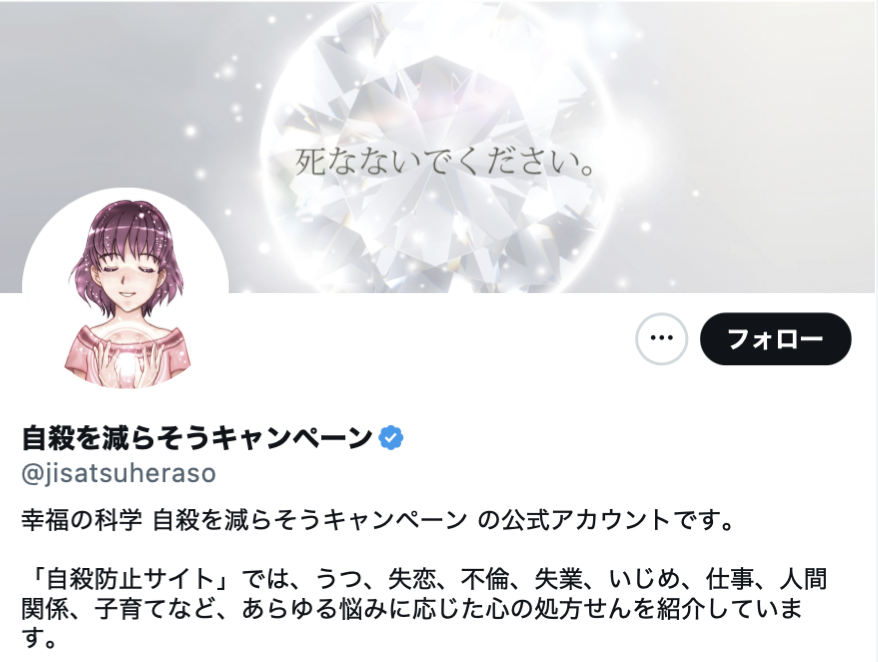Click 幸福の科学 at the bio's start
Image resolution: width=878 pixels, height=662 pixels.
pos(82,520)
